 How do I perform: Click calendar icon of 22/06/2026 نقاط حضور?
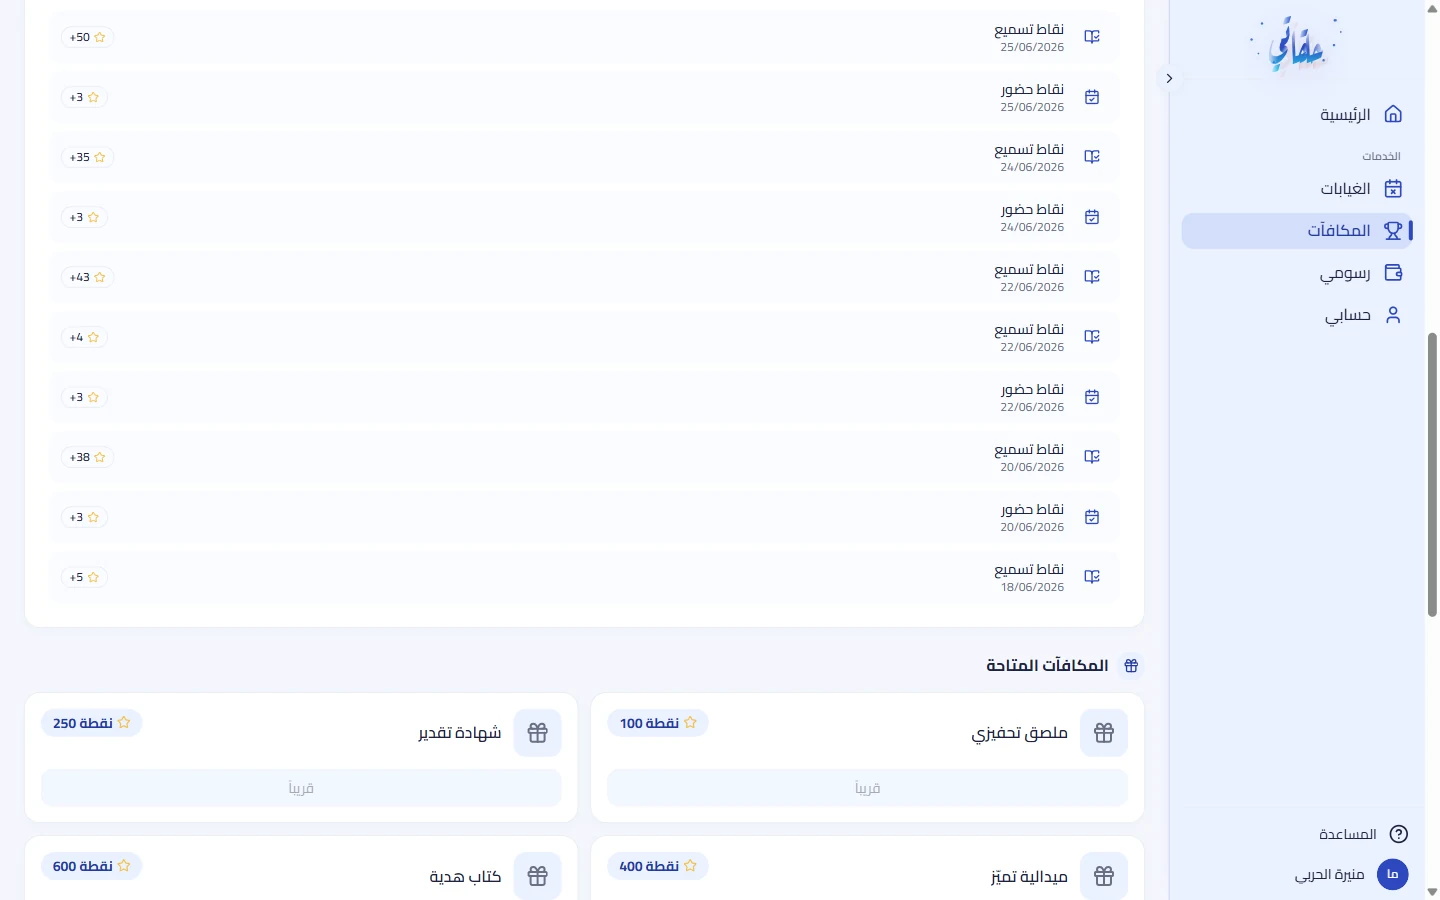(x=1092, y=397)
